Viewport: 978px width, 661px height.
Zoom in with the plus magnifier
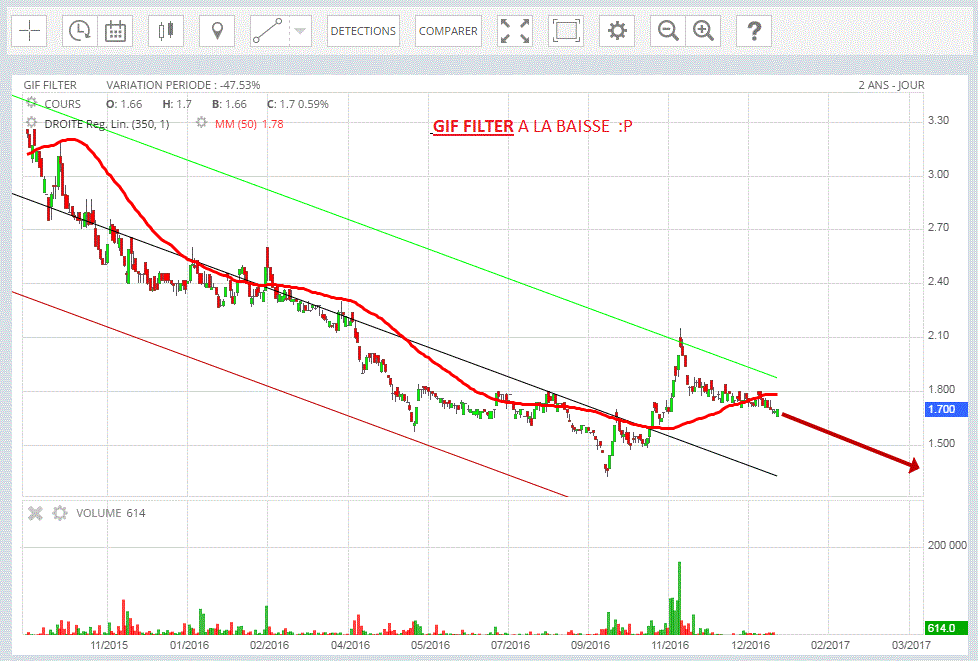pyautogui.click(x=703, y=31)
